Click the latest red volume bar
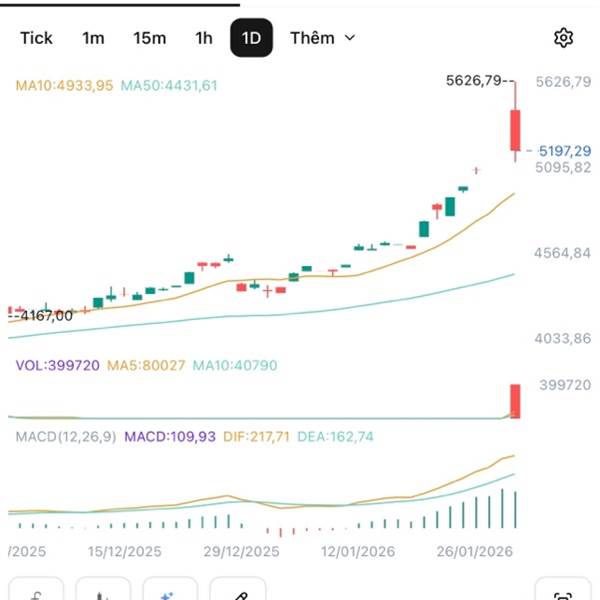Viewport: 600px width, 600px height. [516, 400]
